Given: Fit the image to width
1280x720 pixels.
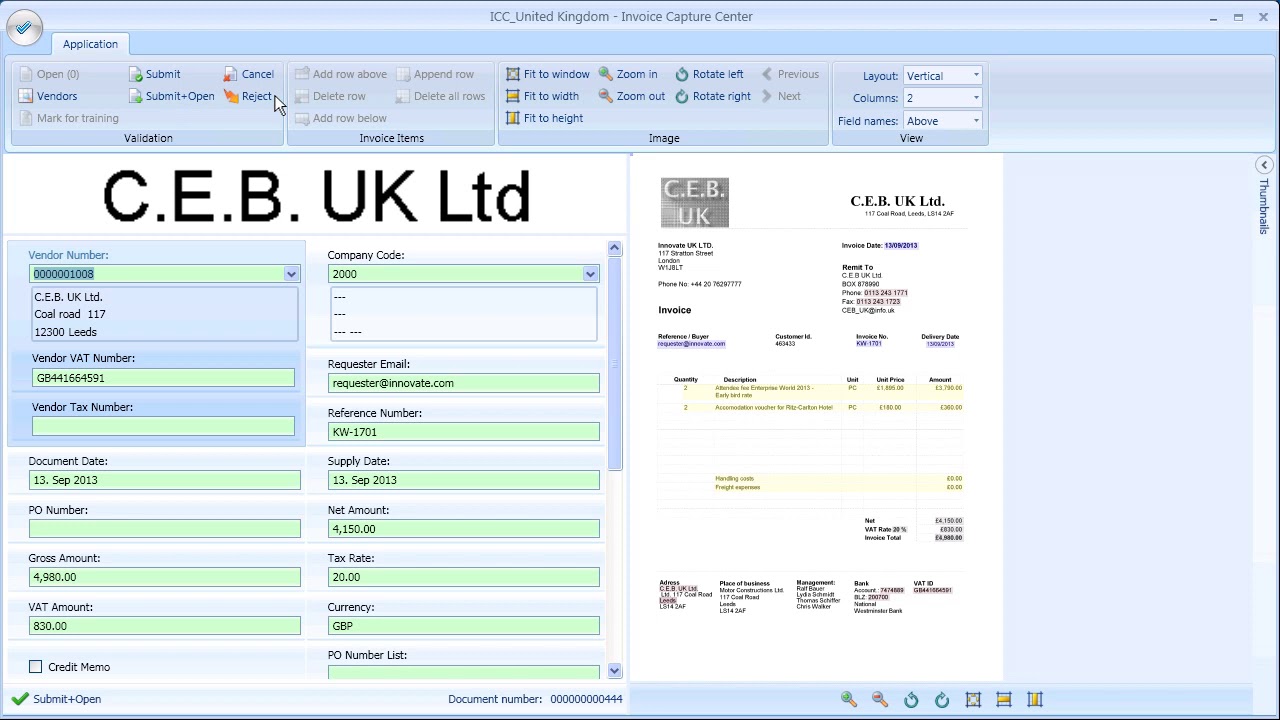Looking at the screenshot, I should point(542,96).
